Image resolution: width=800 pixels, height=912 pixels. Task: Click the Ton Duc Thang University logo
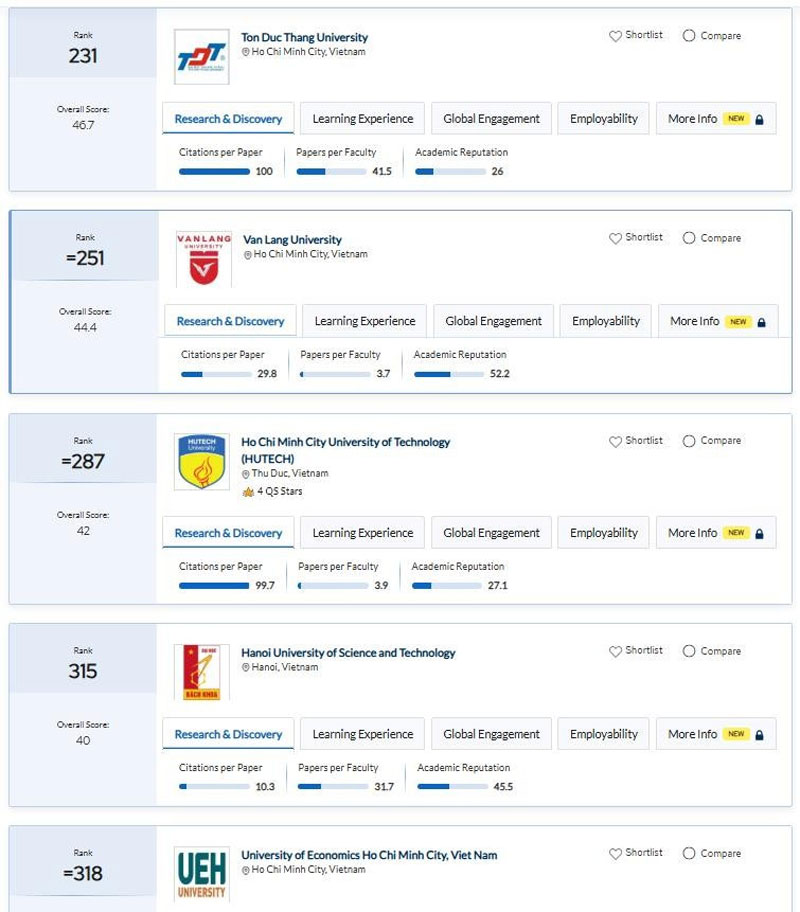(201, 57)
